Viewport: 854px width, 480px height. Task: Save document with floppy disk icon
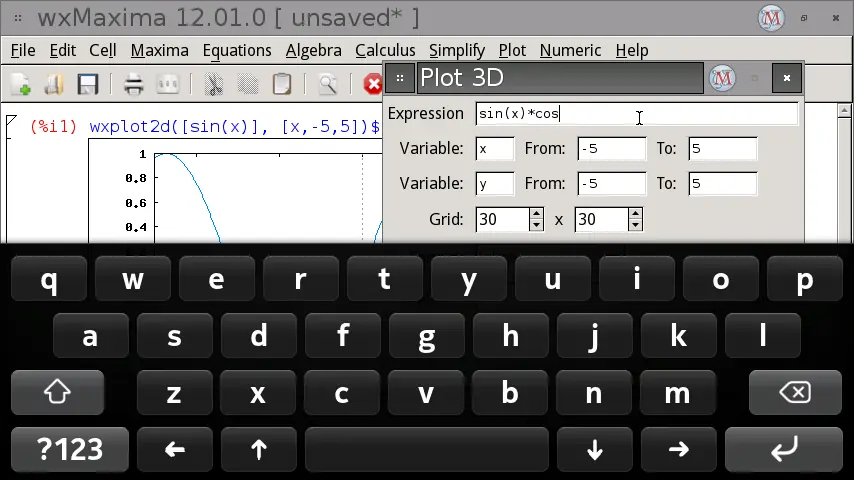[x=88, y=84]
